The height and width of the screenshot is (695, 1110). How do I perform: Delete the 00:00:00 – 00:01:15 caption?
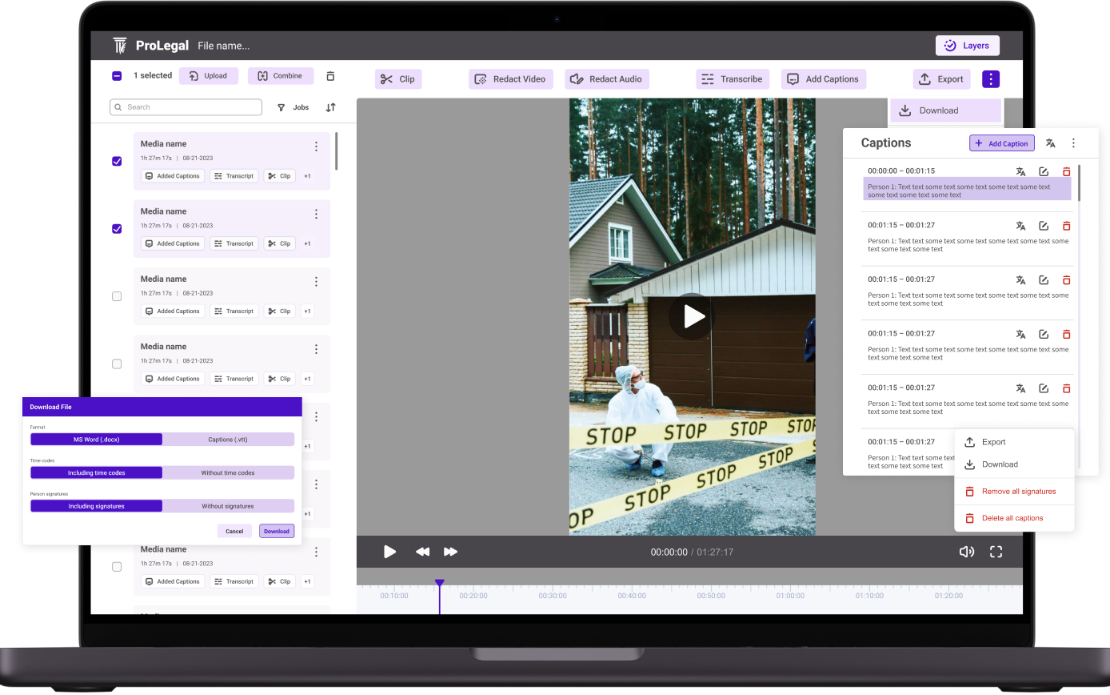pos(1066,171)
